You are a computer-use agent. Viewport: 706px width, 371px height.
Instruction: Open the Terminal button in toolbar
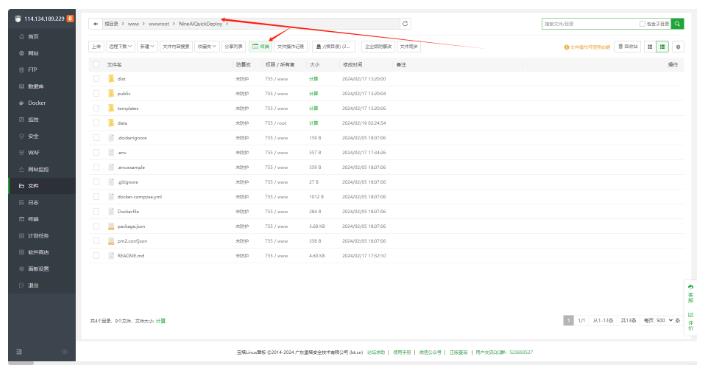point(260,46)
